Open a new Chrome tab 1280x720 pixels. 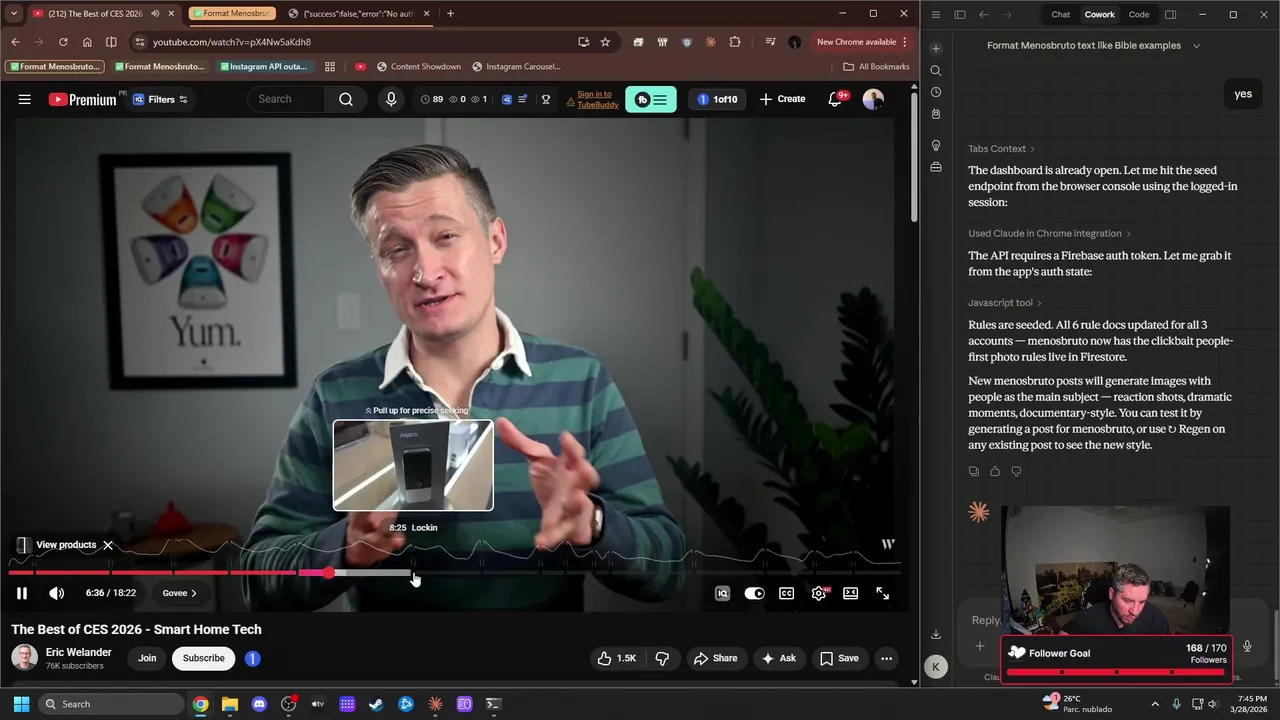pos(450,14)
